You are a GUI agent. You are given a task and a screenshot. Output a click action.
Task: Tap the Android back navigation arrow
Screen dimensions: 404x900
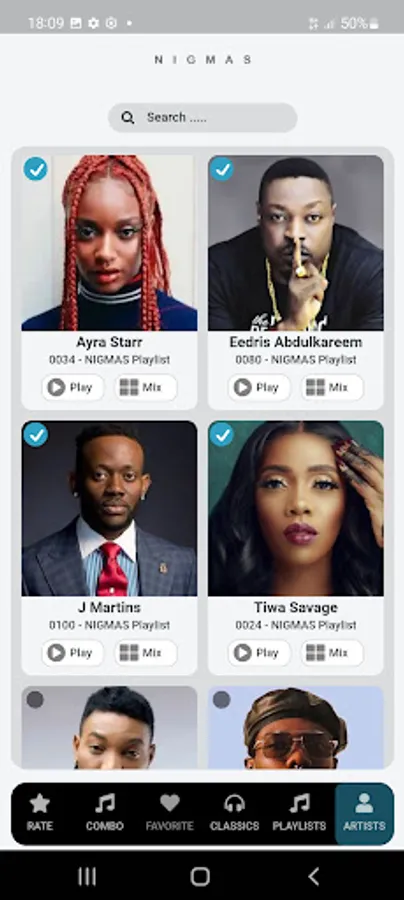point(313,876)
